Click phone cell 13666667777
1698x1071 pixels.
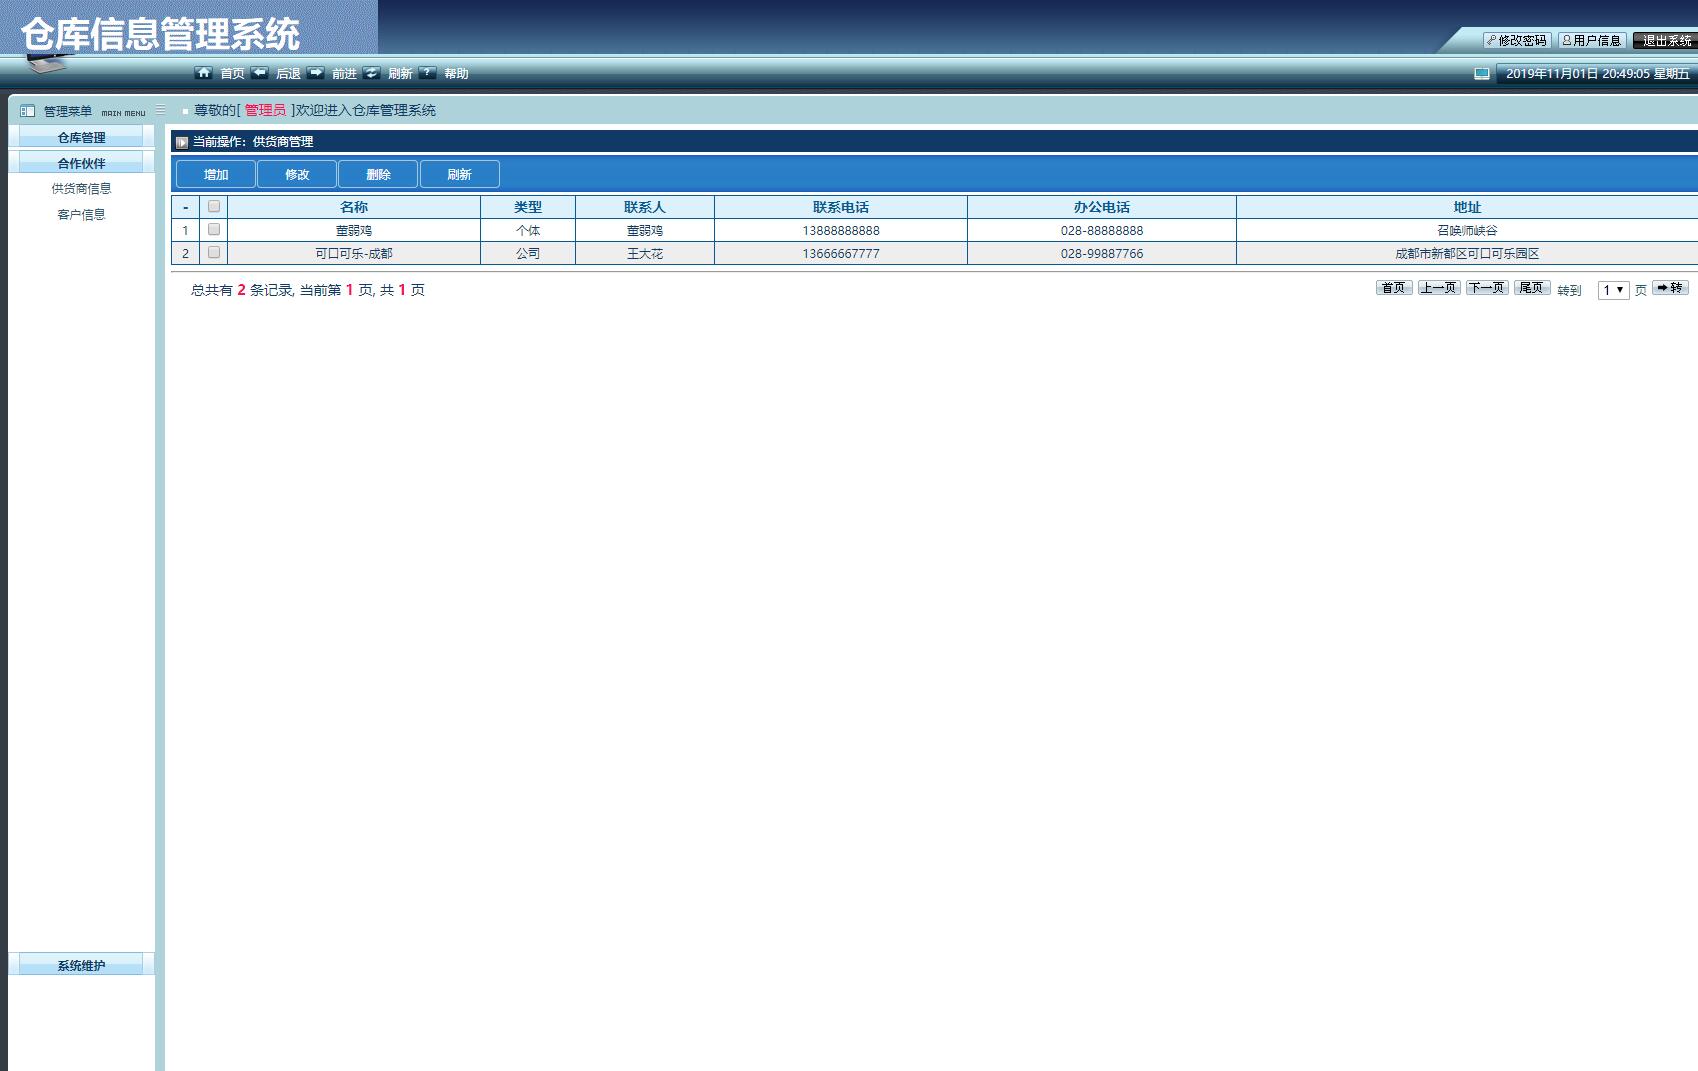(x=841, y=254)
